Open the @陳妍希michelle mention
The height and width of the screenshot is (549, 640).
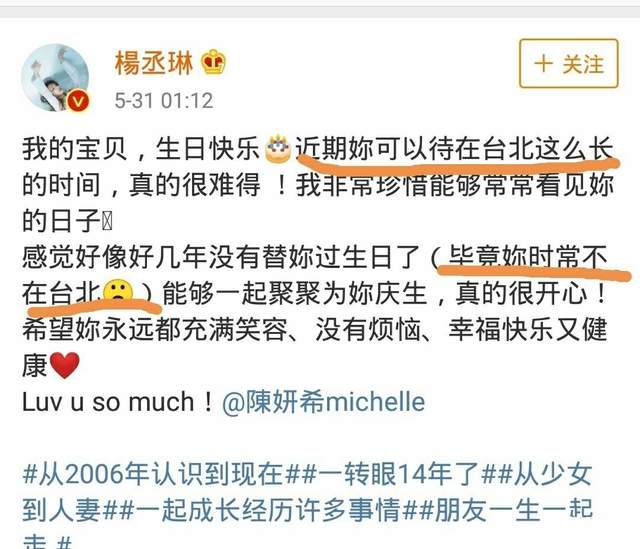[323, 402]
